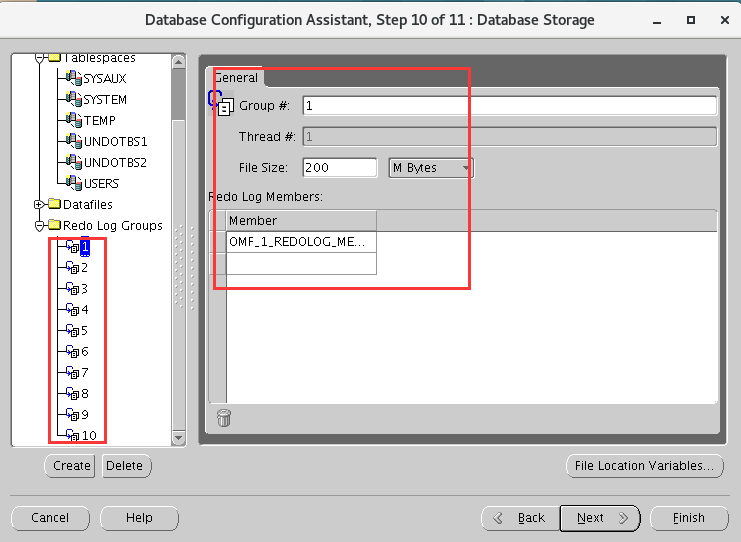This screenshot has width=741, height=542.
Task: Select the SYSTEM tablespace icon
Action: click(x=73, y=99)
